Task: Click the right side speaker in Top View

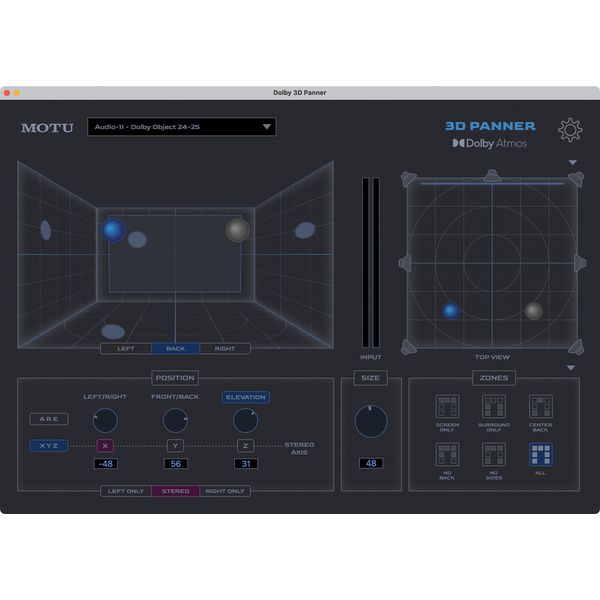Action: (x=580, y=263)
